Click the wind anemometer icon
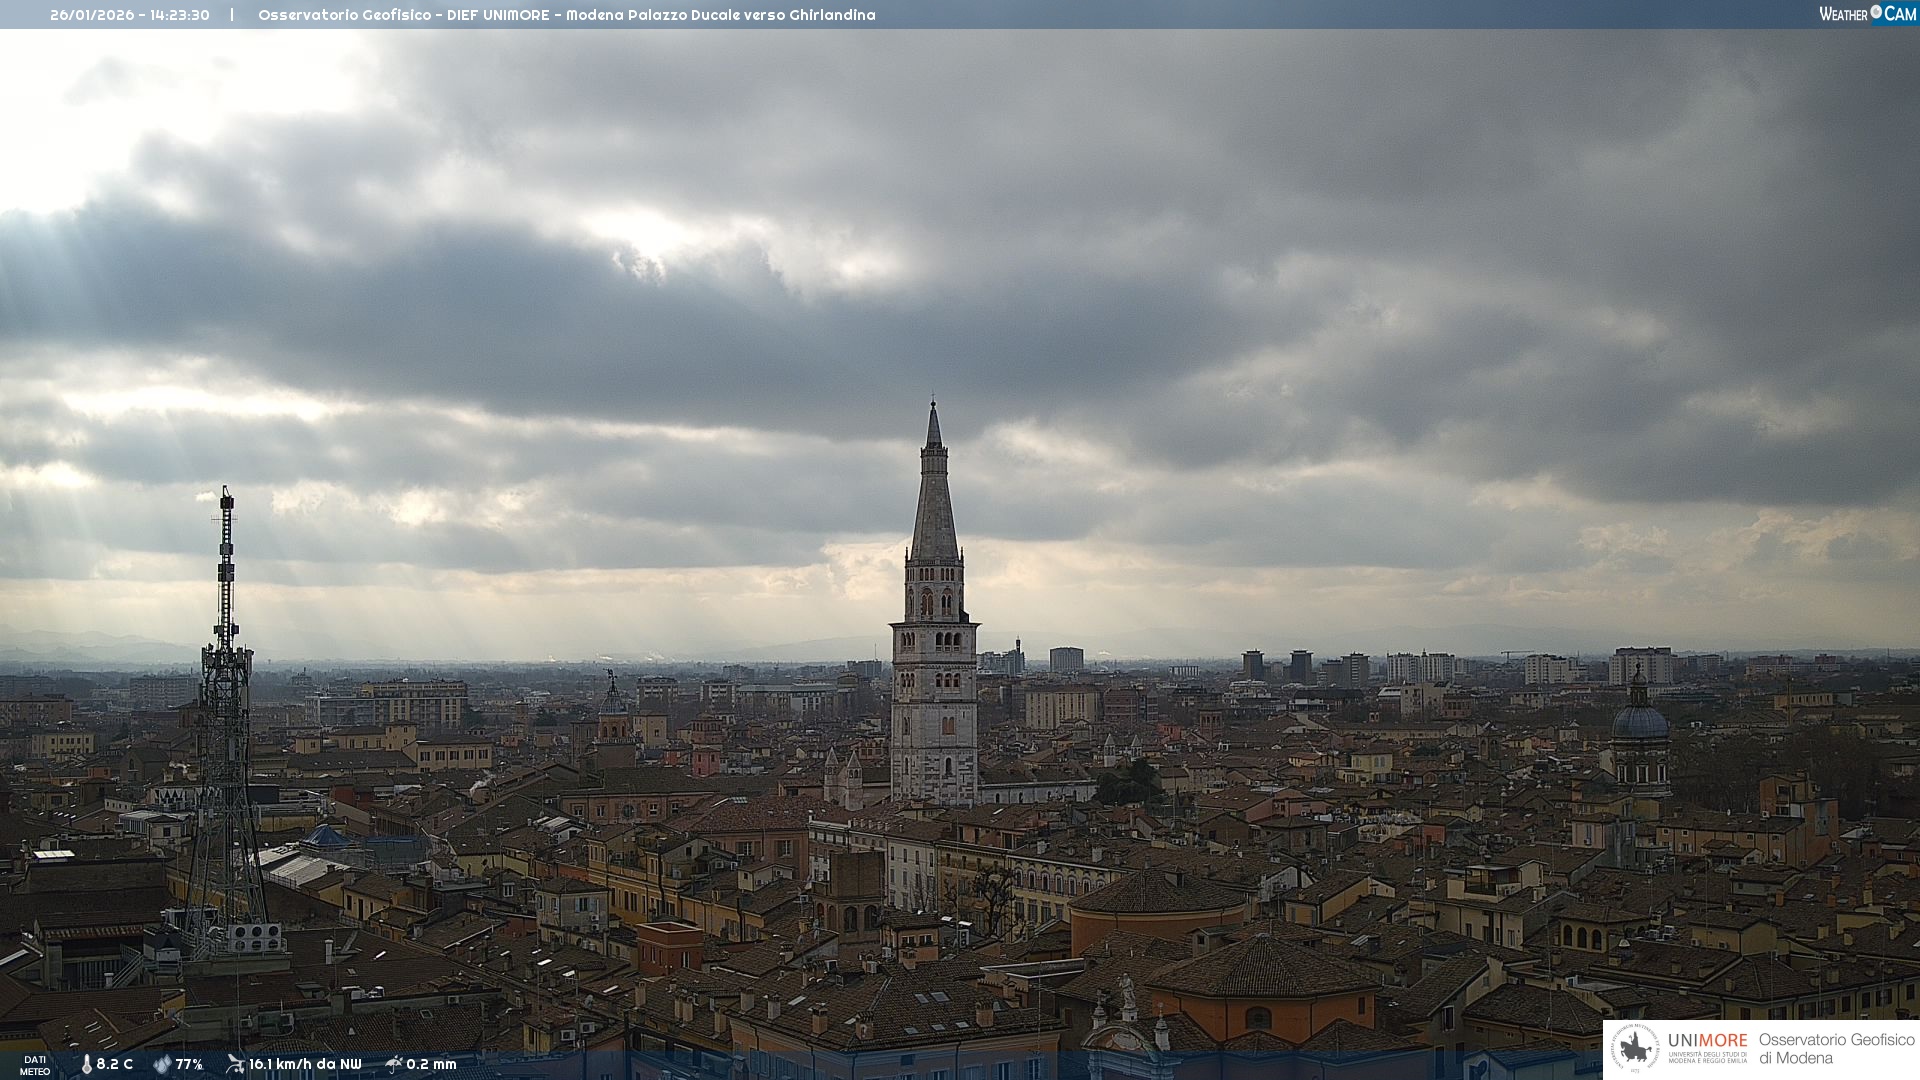 click(235, 1064)
